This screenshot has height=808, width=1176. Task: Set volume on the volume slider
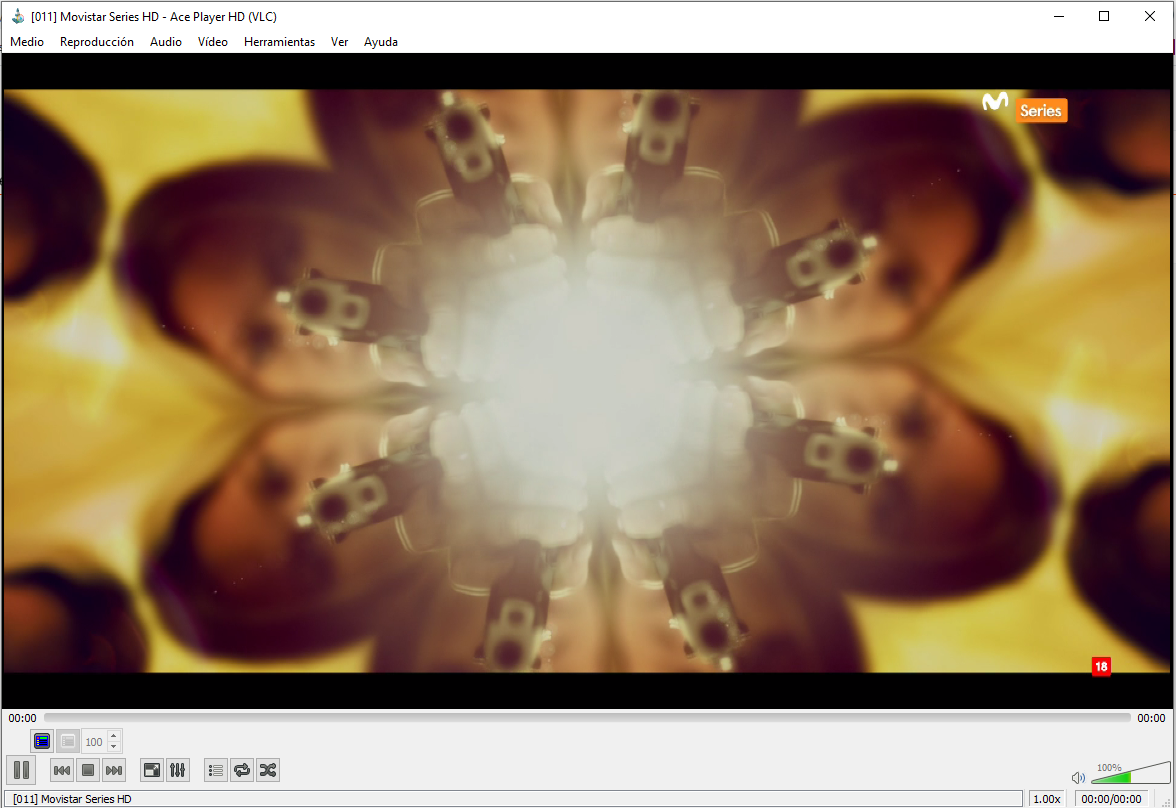[1131, 773]
